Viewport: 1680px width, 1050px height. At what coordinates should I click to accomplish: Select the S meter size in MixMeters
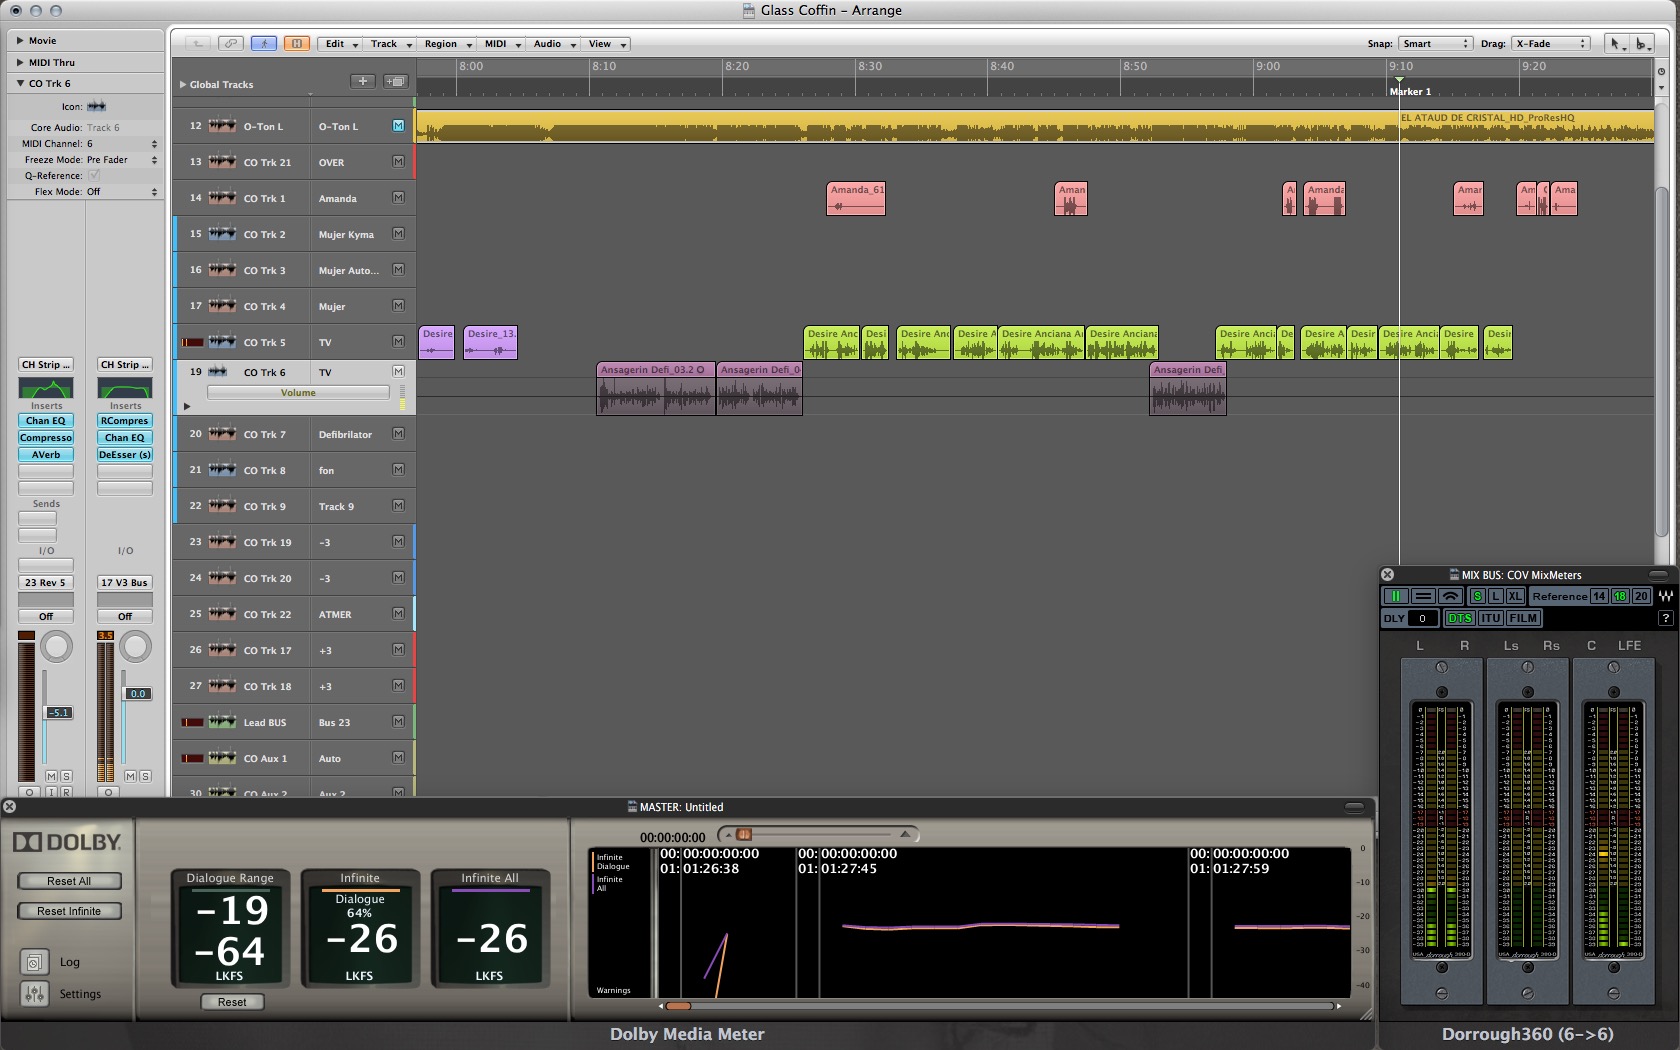pos(1477,596)
